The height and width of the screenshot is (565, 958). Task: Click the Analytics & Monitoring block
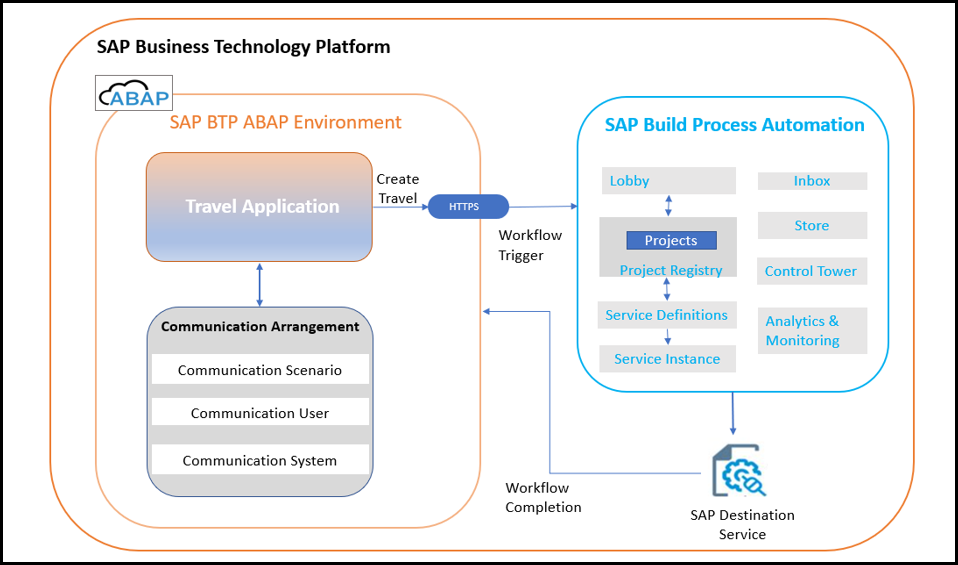812,330
